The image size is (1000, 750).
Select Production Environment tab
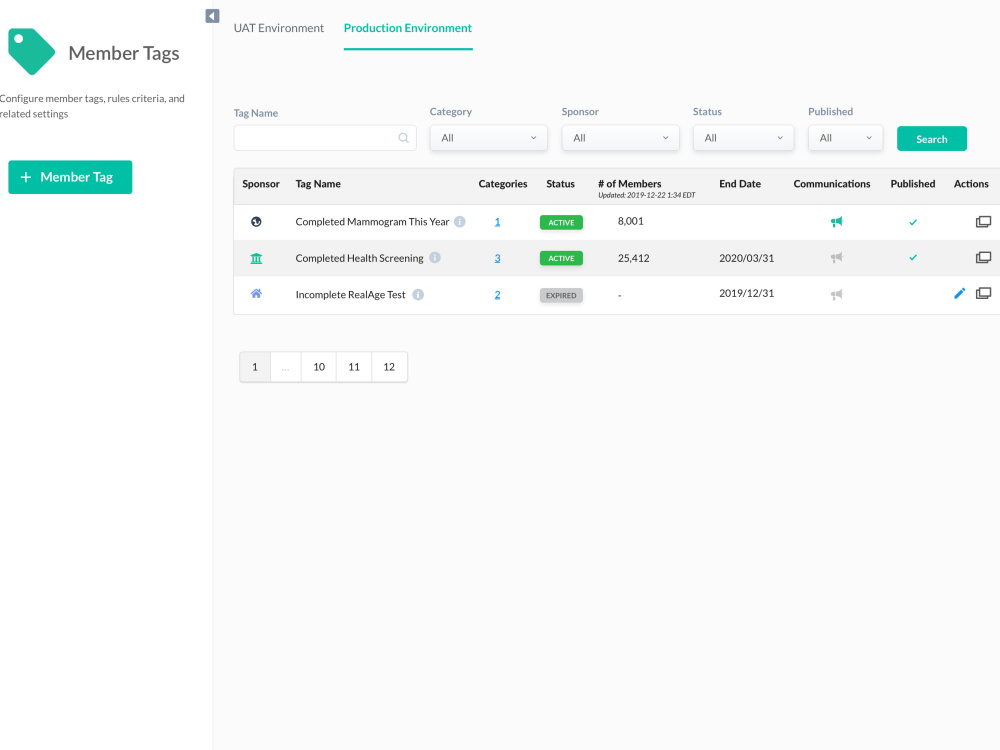click(x=408, y=28)
